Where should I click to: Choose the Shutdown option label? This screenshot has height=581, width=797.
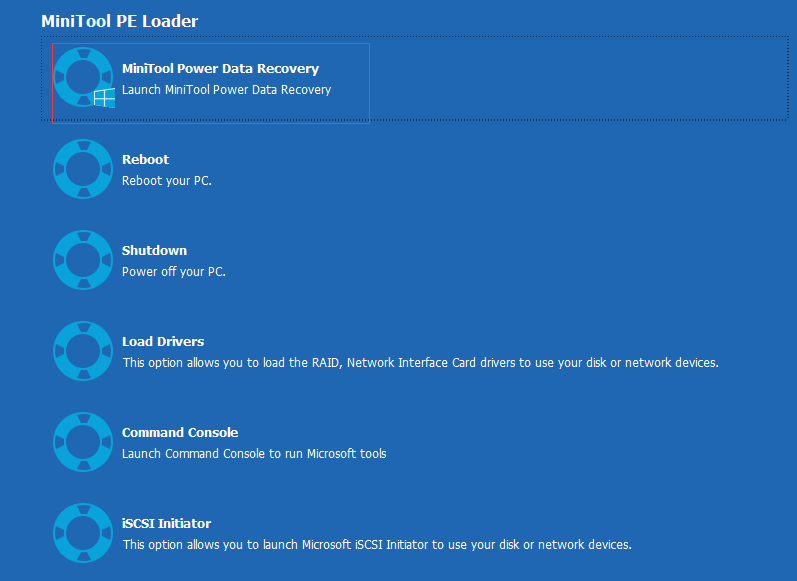tap(155, 251)
